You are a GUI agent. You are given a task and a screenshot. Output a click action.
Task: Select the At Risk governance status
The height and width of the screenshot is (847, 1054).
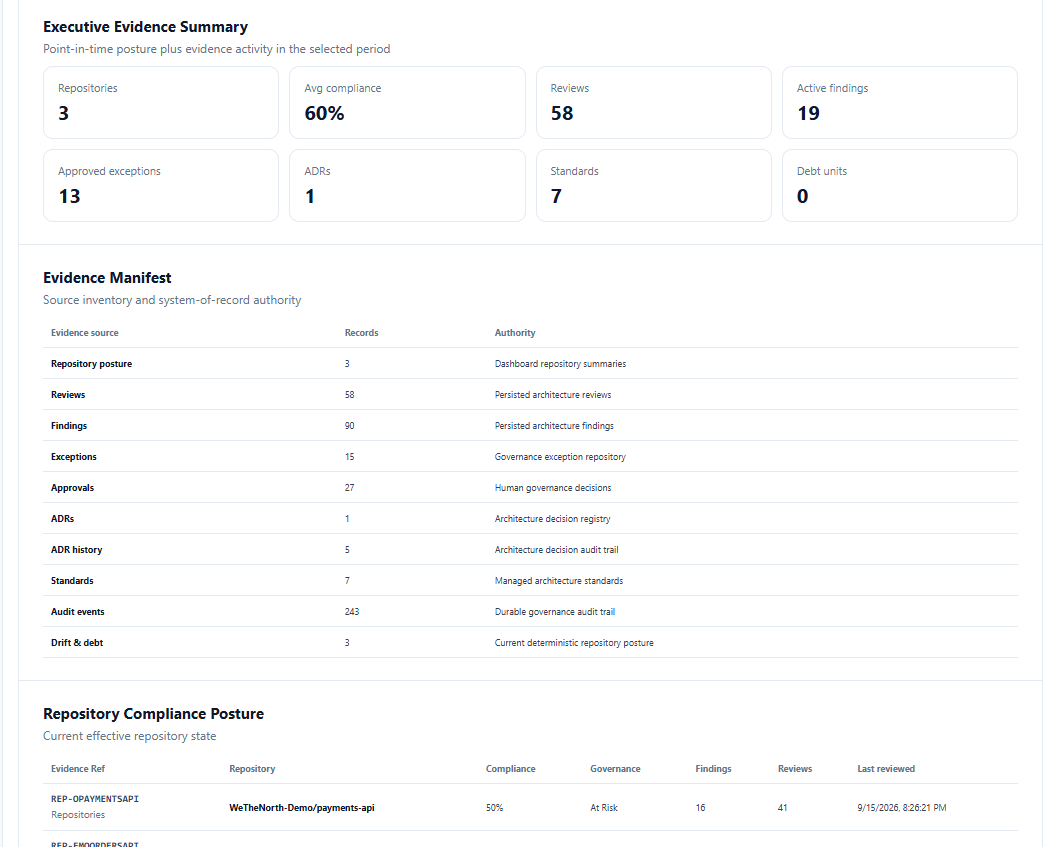pyautogui.click(x=604, y=808)
